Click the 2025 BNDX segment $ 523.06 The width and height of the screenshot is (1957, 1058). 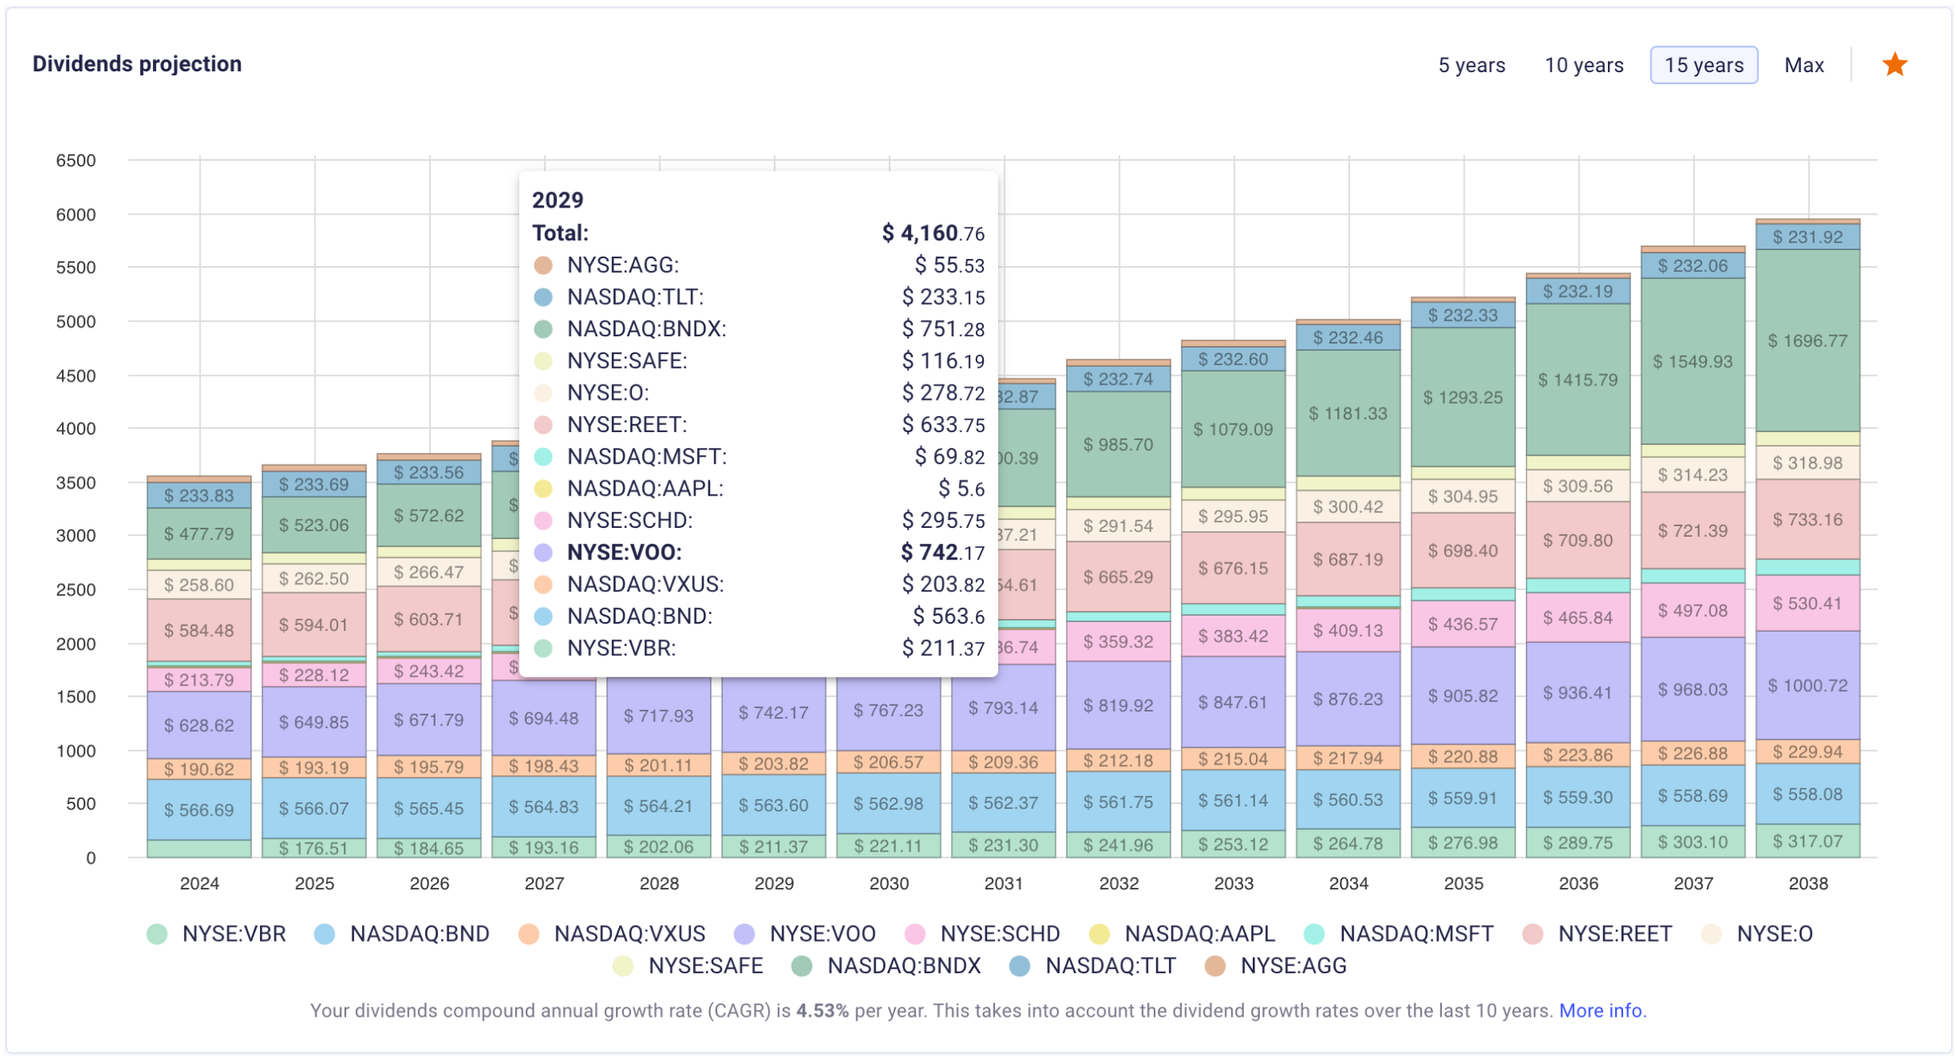click(x=314, y=525)
